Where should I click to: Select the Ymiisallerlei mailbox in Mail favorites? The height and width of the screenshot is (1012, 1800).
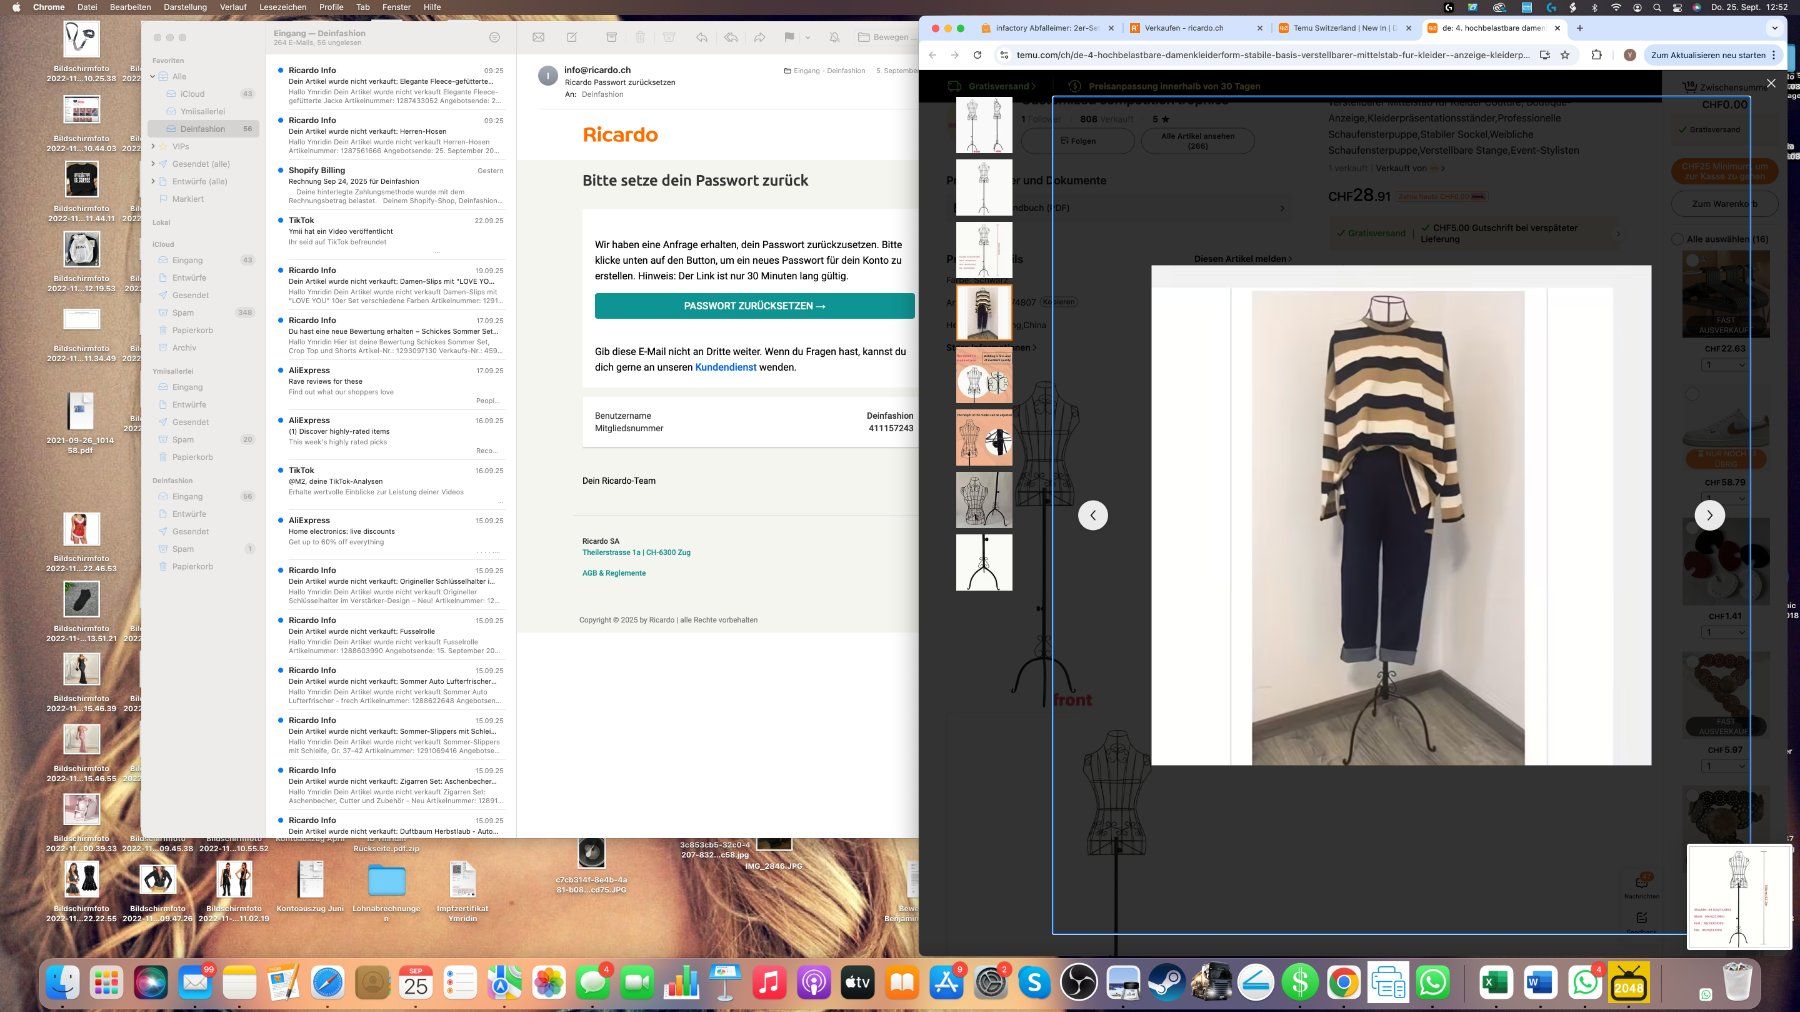pos(203,111)
